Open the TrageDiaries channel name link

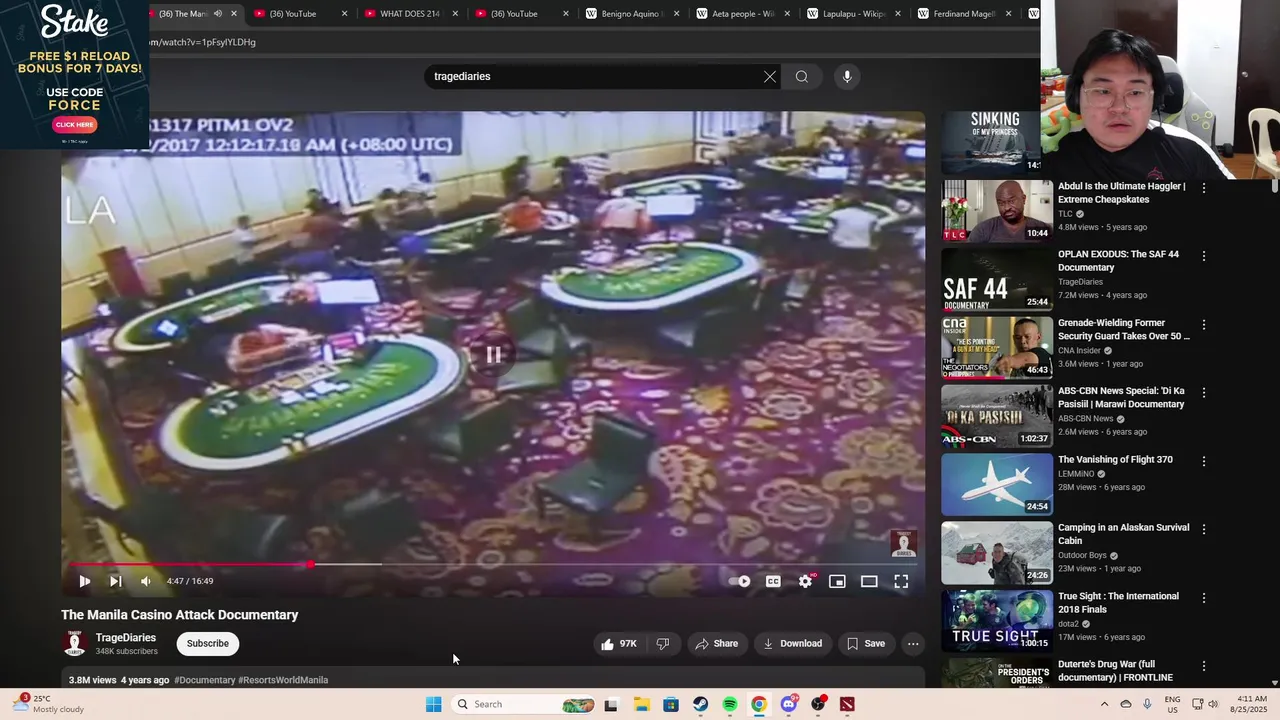[x=126, y=637]
